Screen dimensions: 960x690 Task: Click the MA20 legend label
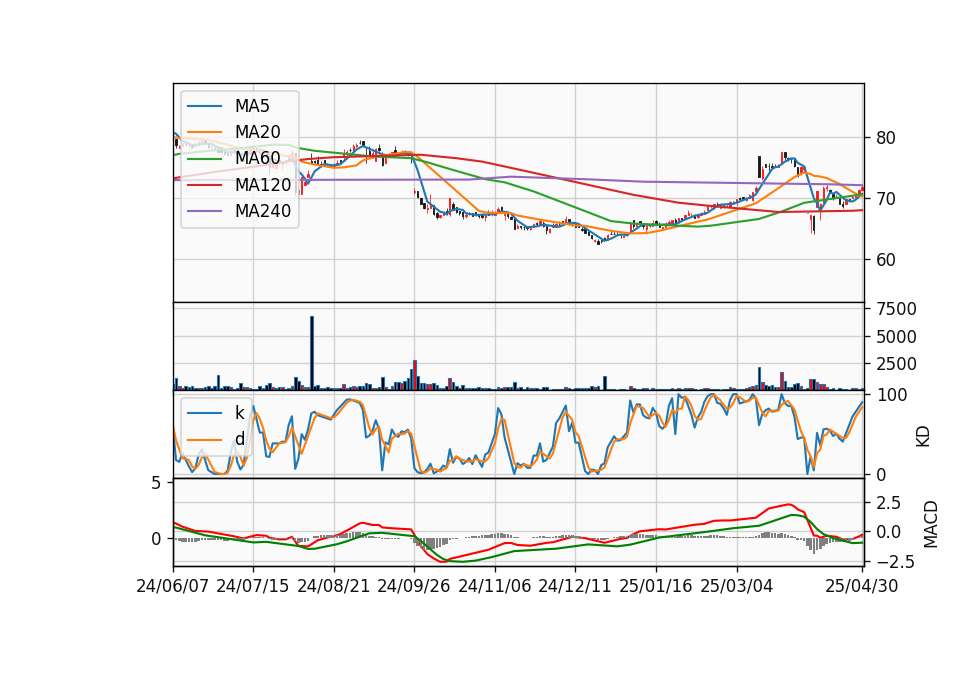[257, 132]
